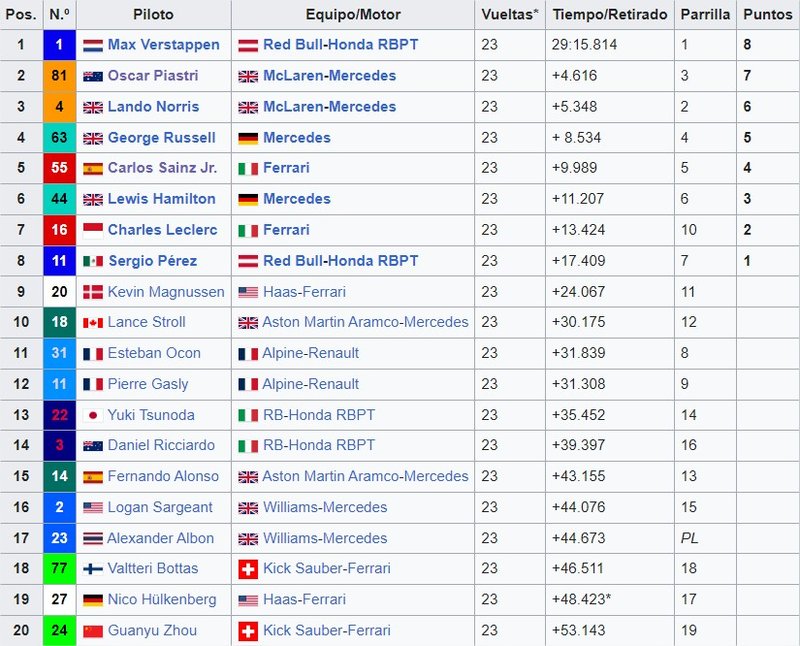Click the gap value +24.067
This screenshot has height=646, width=800.
click(x=578, y=292)
